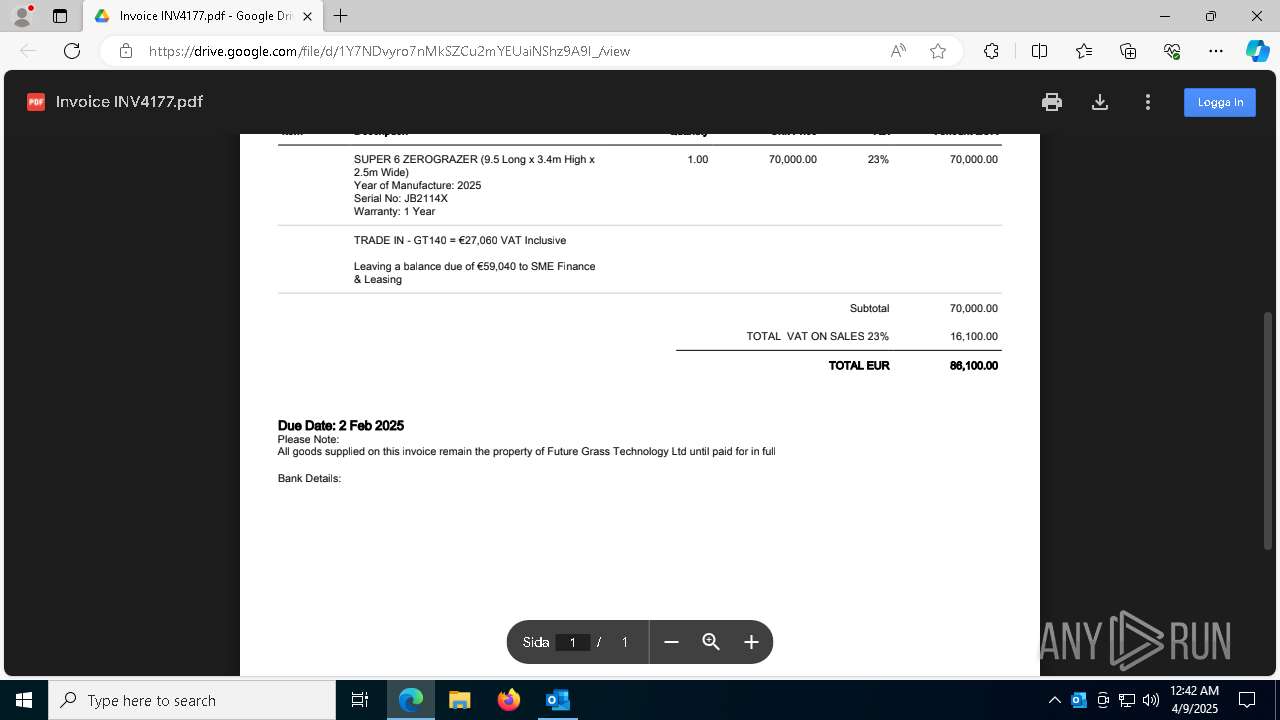Open File Explorer from the taskbar
Viewport: 1280px width, 720px height.
459,700
